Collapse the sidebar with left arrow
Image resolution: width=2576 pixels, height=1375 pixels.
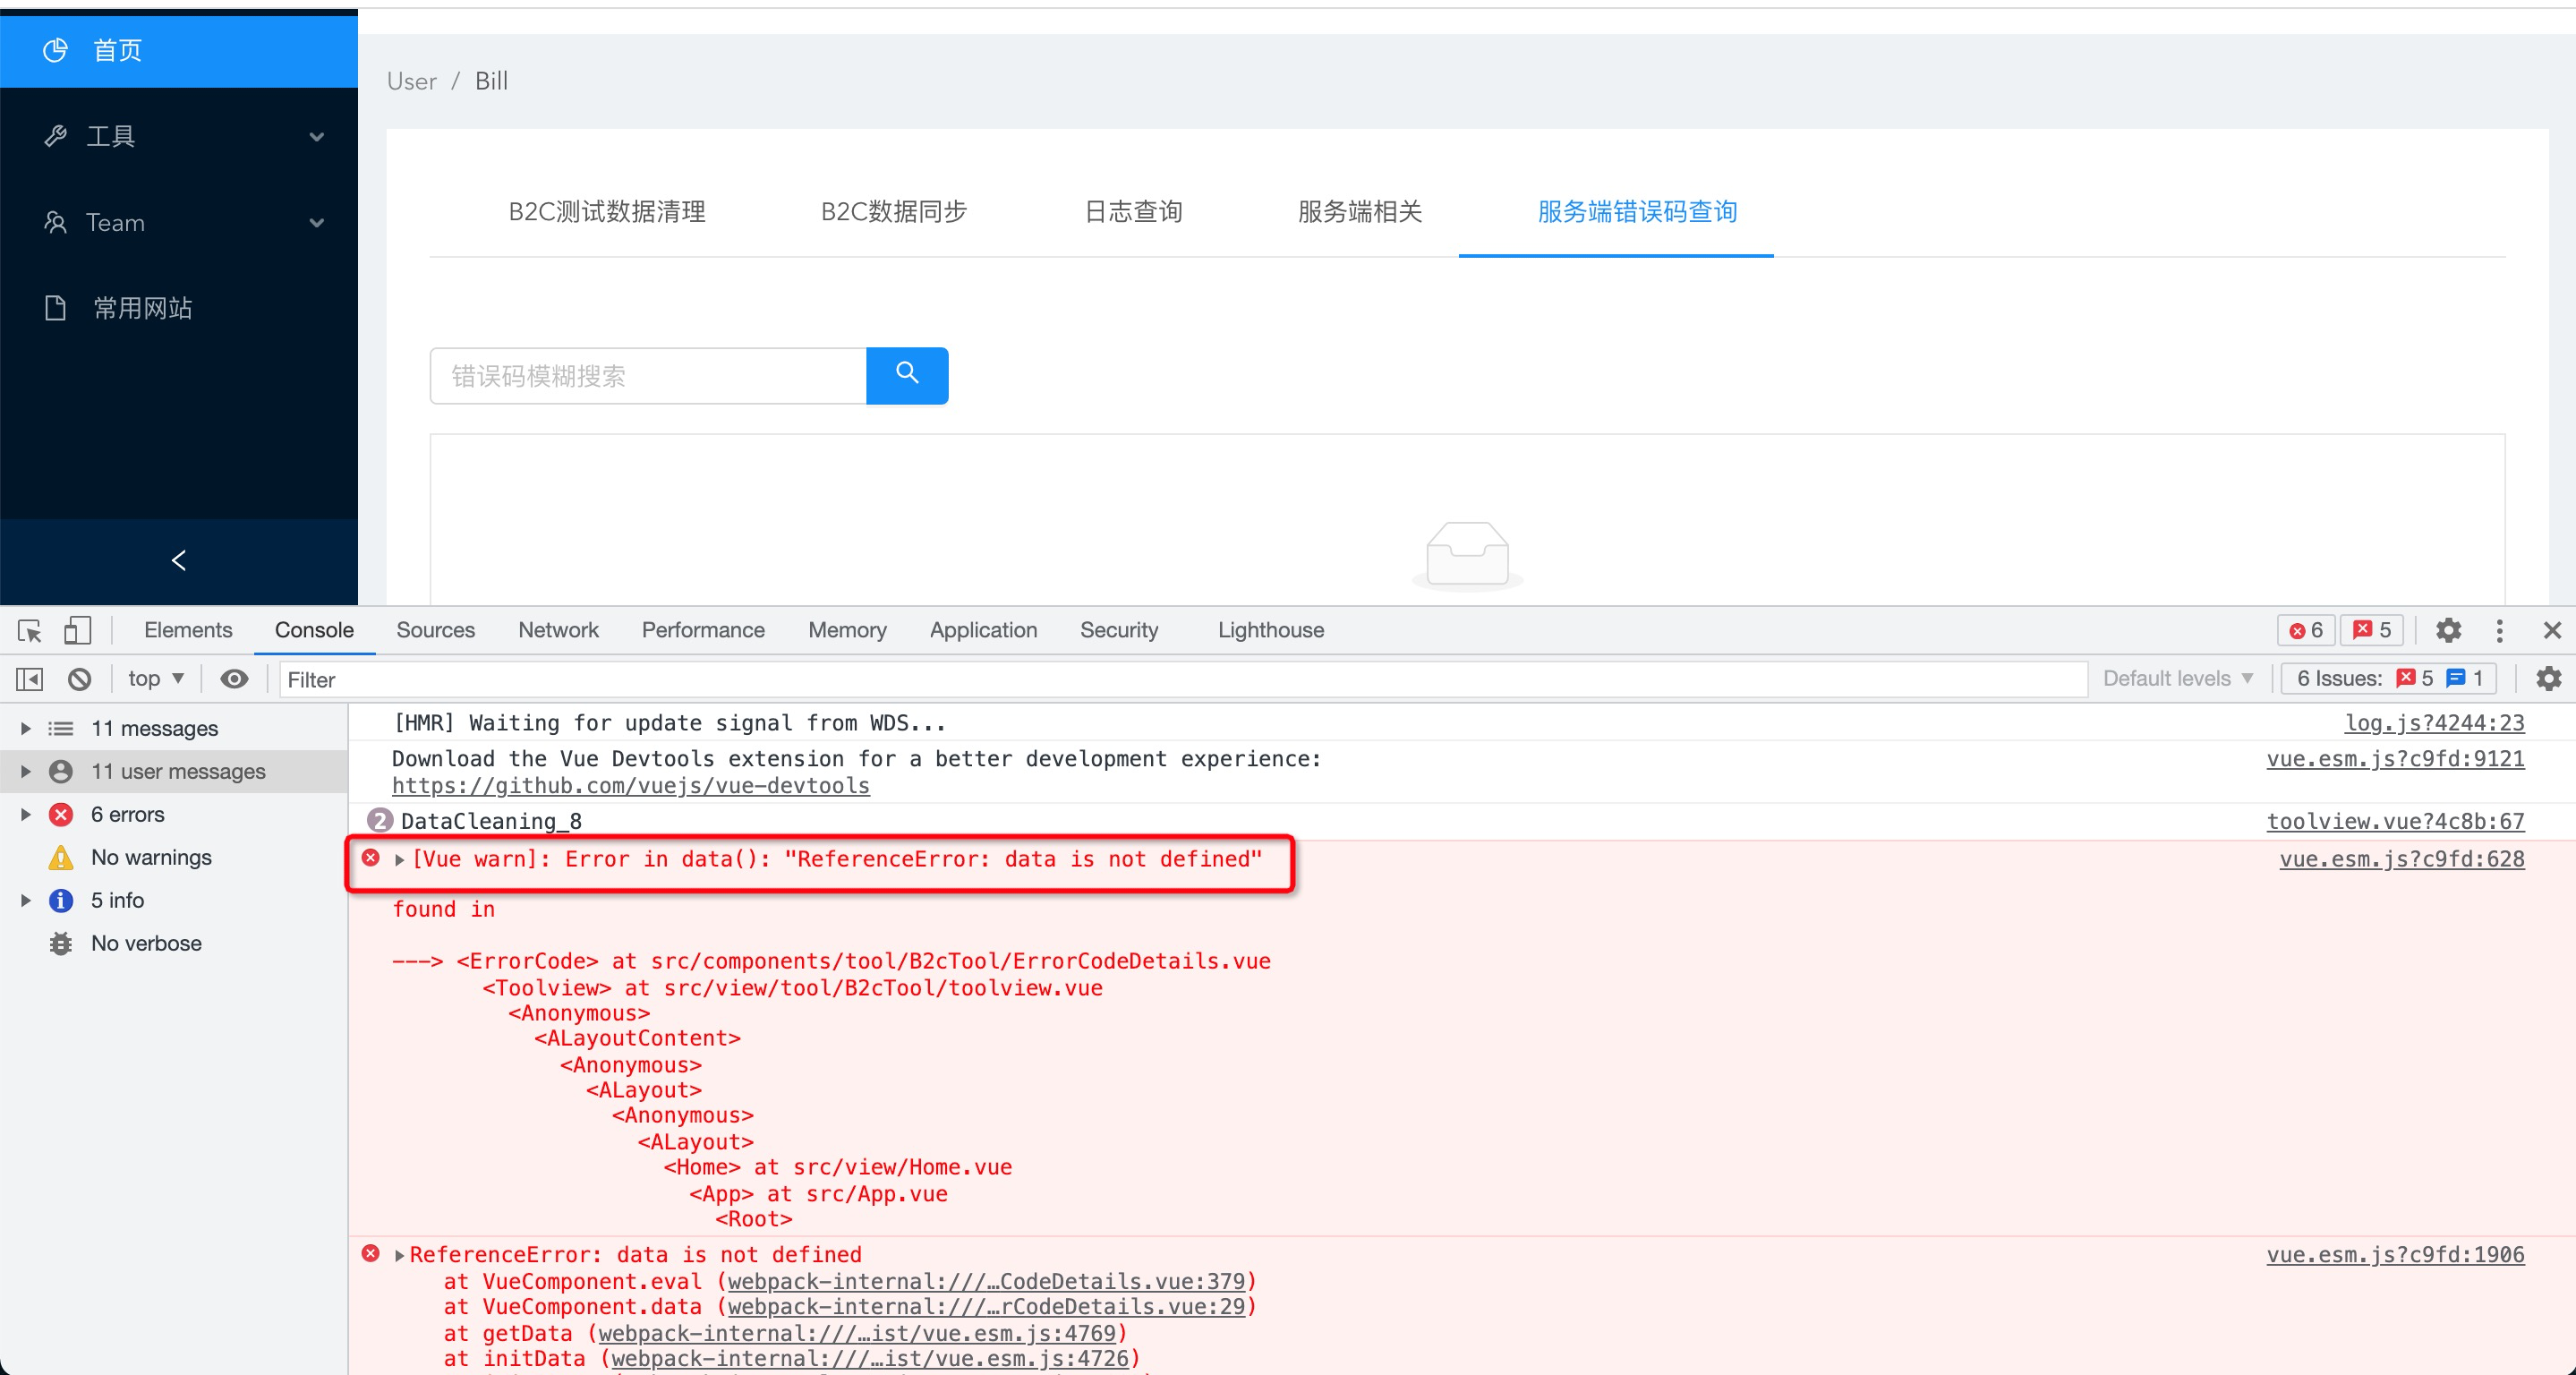coord(179,560)
